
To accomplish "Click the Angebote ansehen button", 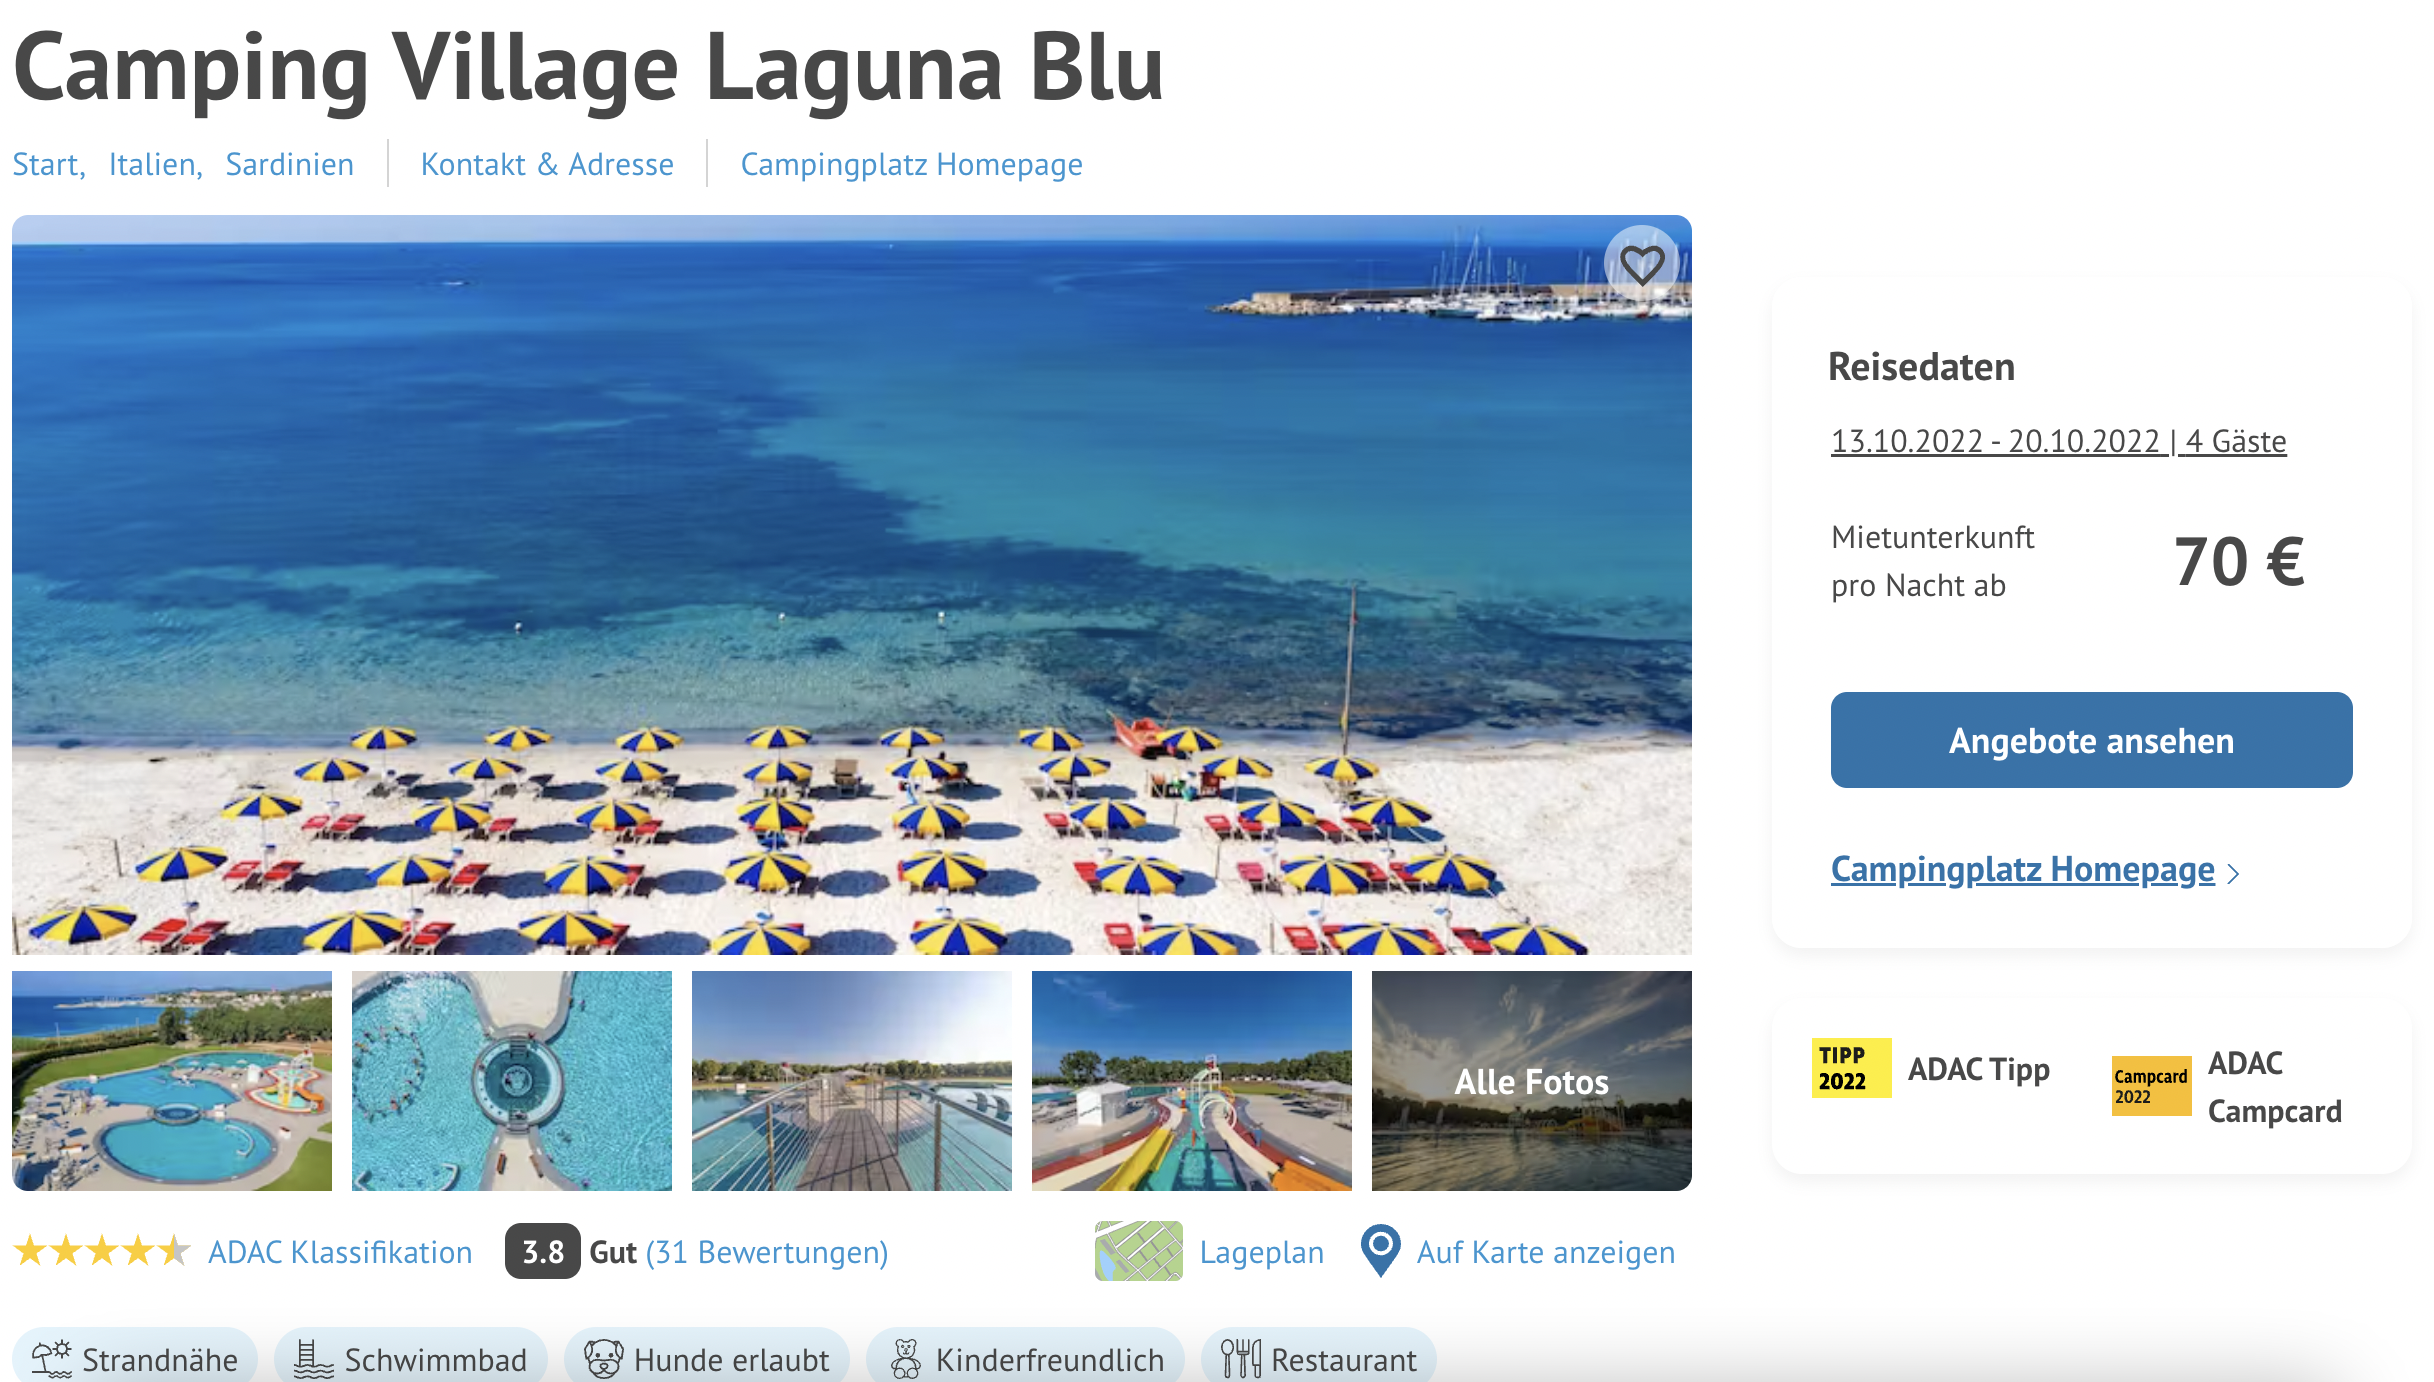I will [x=2091, y=740].
